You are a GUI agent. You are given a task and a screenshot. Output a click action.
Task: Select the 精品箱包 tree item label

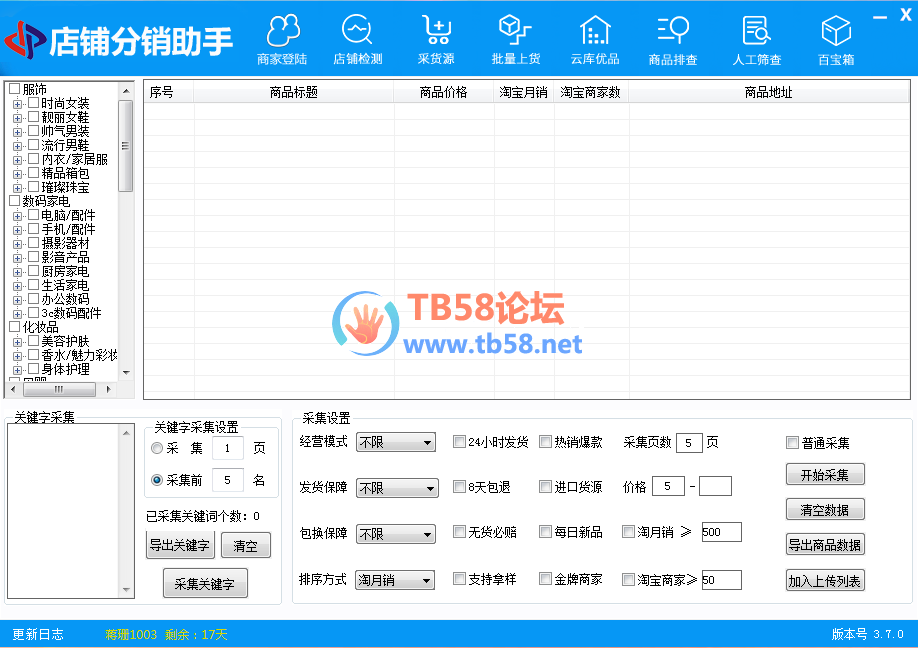65,173
